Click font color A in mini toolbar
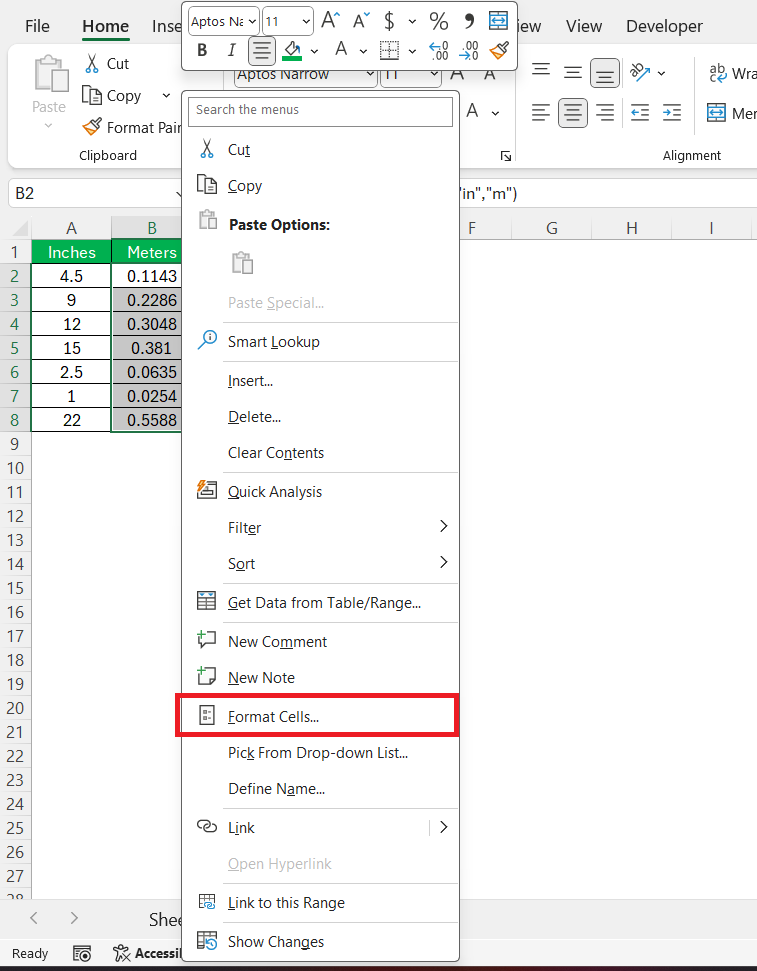The width and height of the screenshot is (757, 971). click(341, 50)
